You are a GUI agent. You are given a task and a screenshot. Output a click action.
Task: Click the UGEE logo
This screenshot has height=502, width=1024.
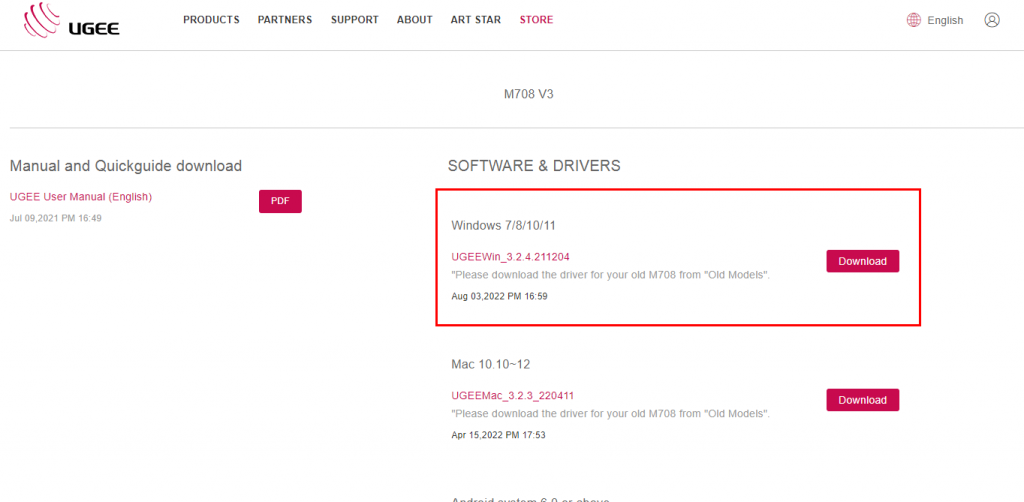tap(71, 20)
